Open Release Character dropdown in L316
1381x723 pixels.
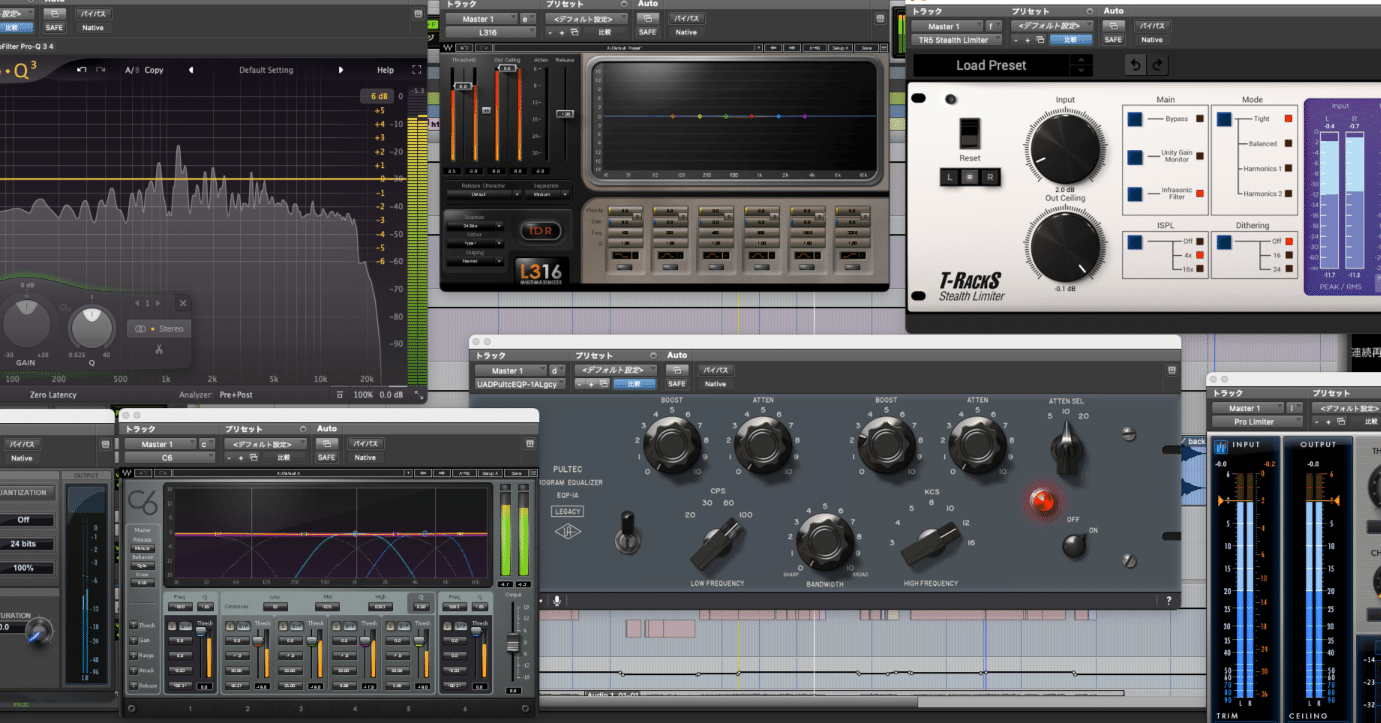point(486,194)
